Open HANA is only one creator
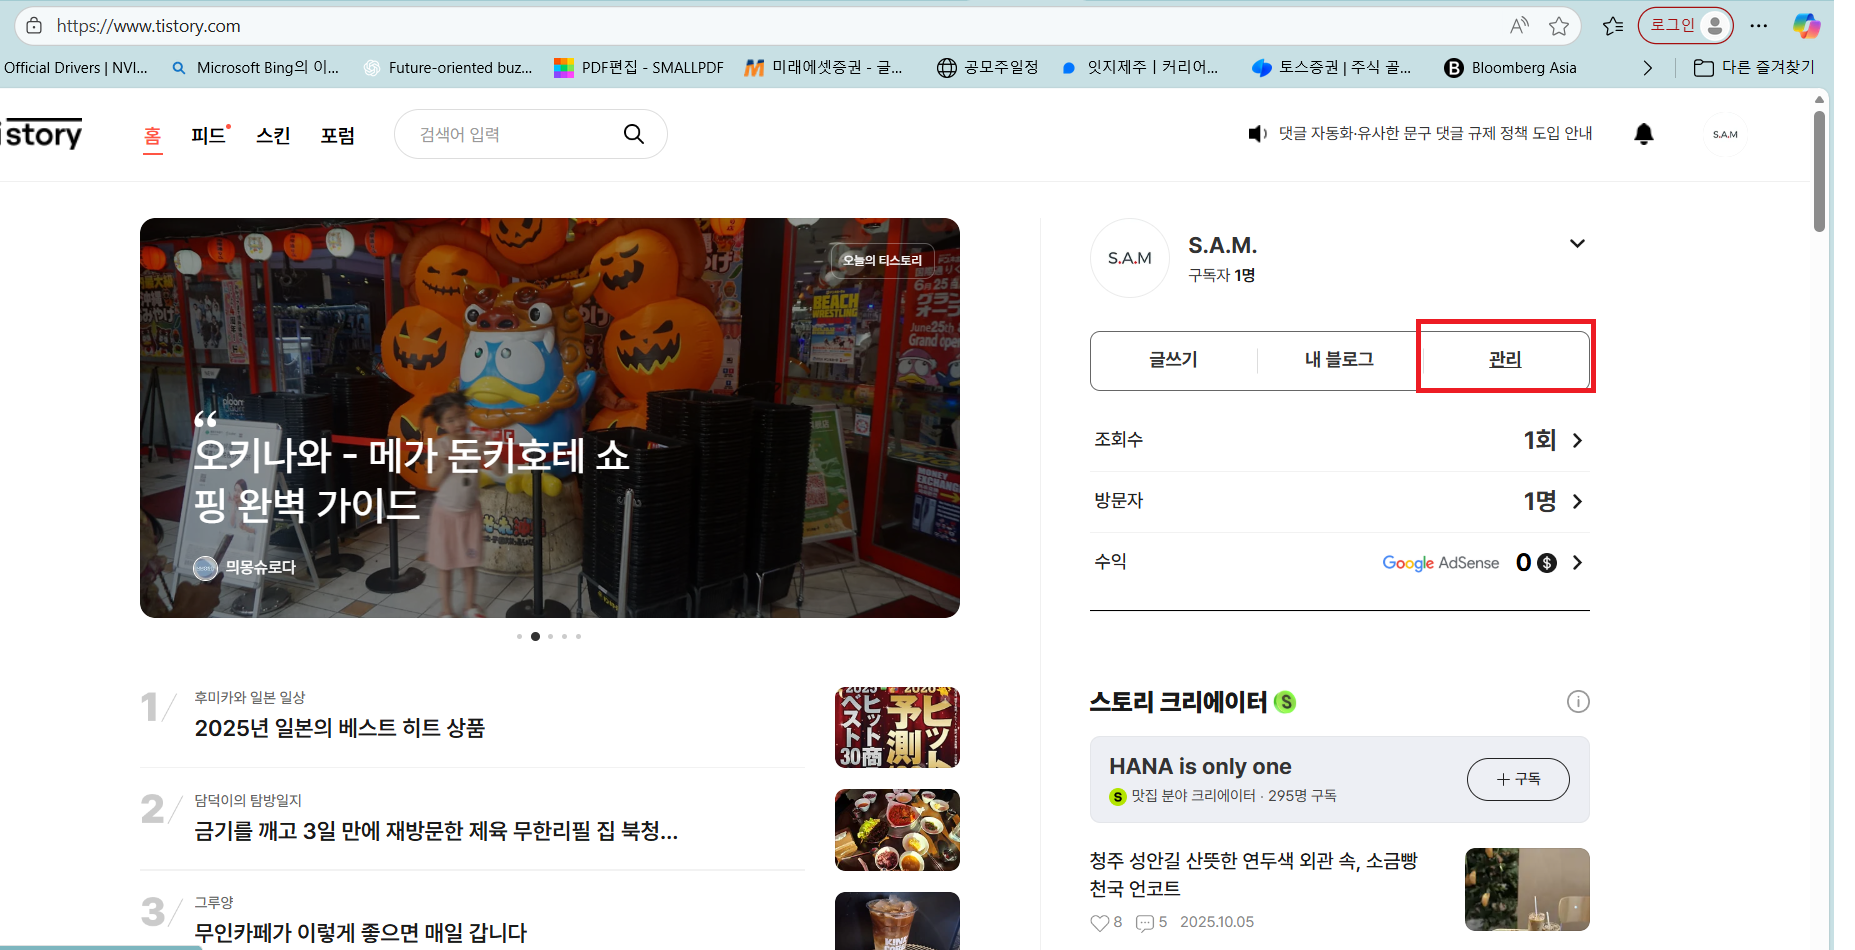The height and width of the screenshot is (950, 1855). (x=1200, y=767)
